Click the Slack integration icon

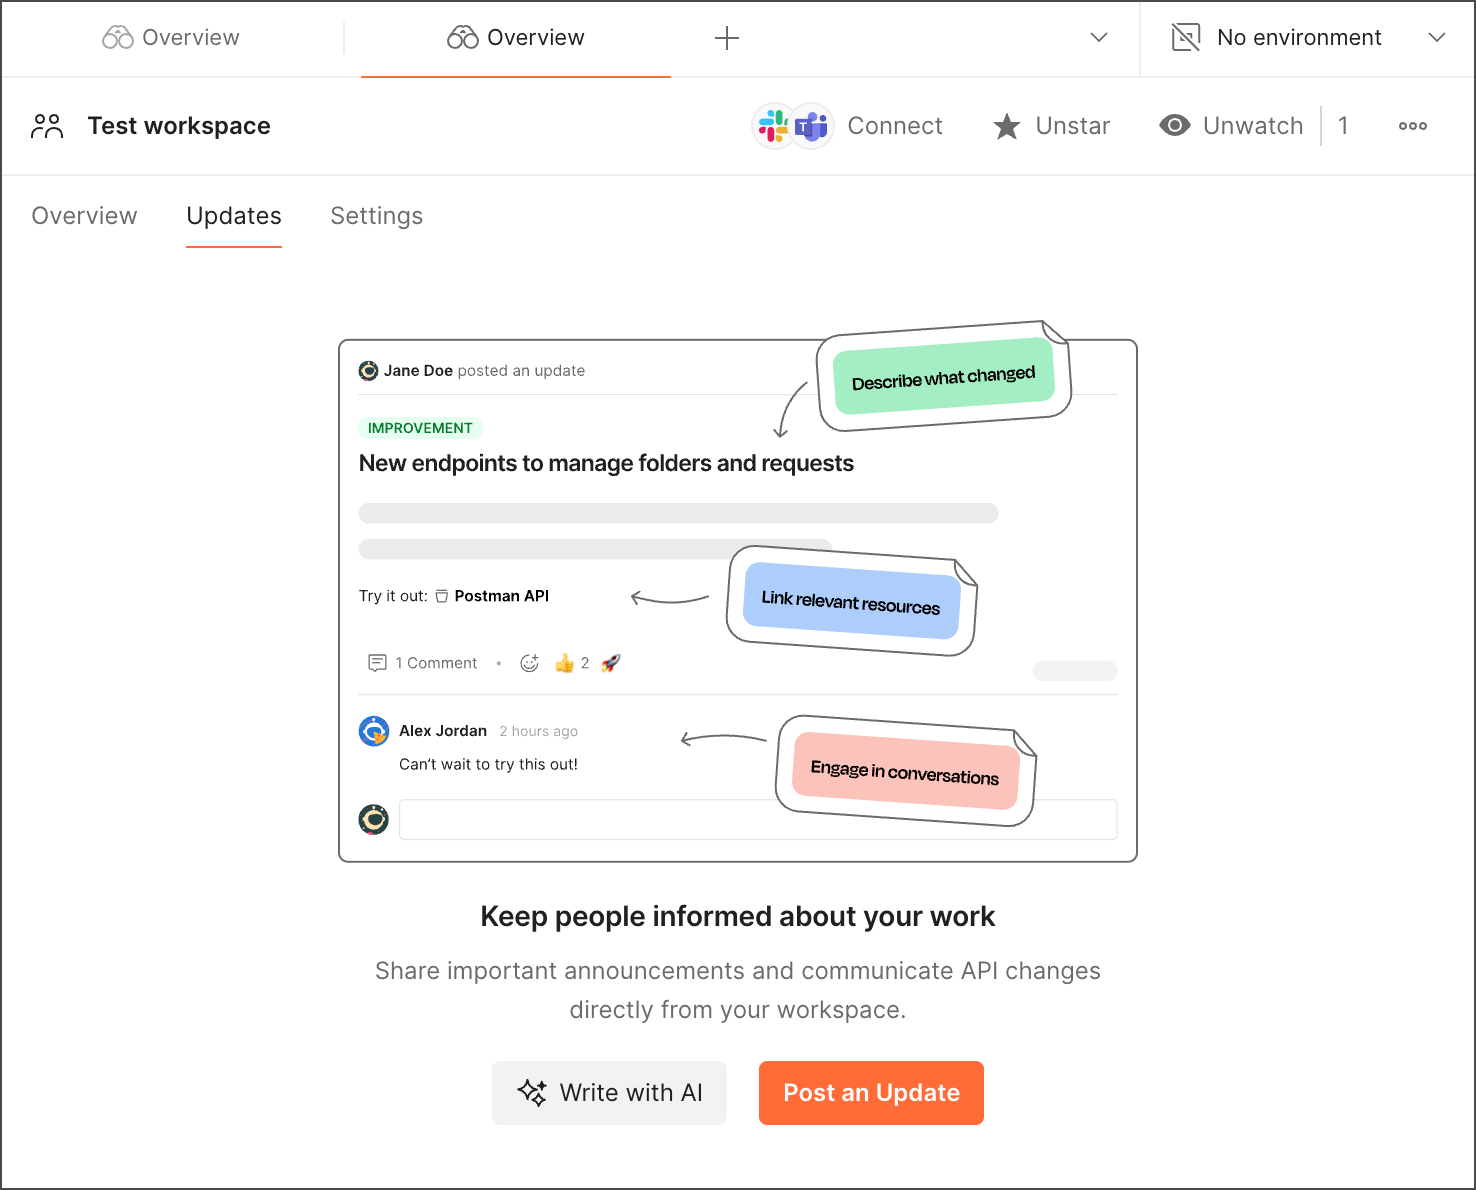tap(773, 126)
